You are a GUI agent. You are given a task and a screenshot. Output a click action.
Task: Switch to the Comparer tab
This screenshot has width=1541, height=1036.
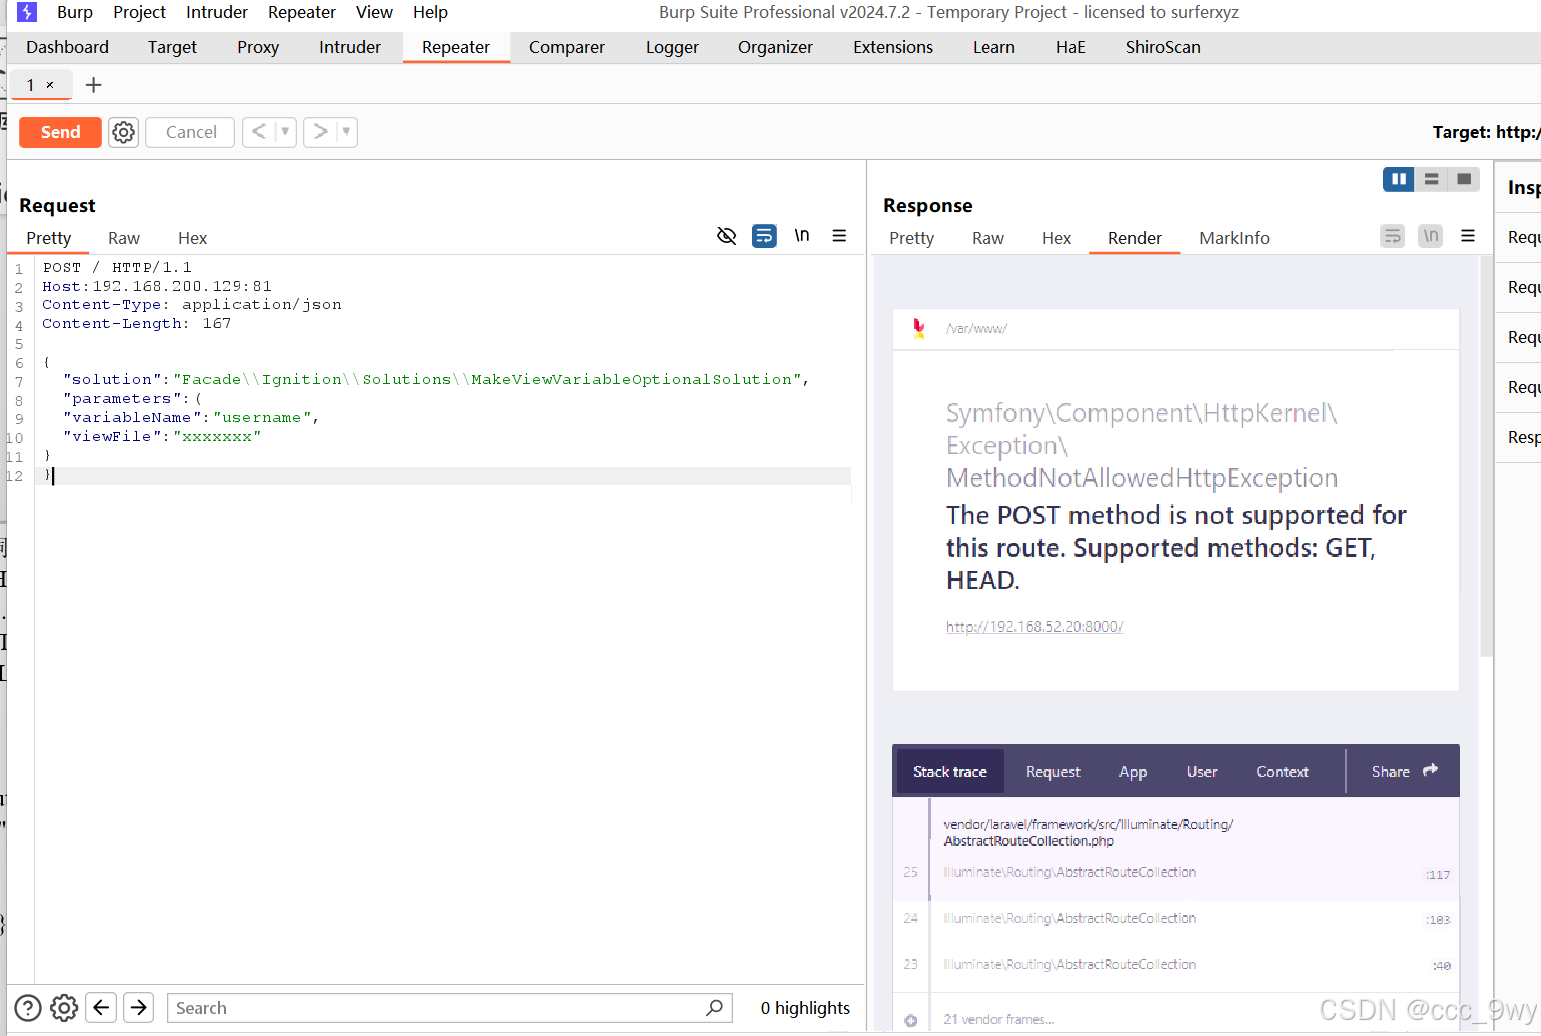click(x=567, y=47)
